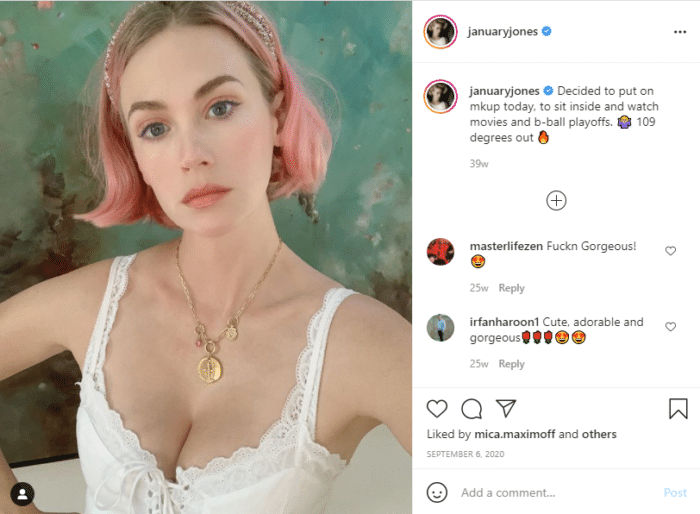Image resolution: width=700 pixels, height=514 pixels.
Task: Like irfanharoon1's comment
Action: 670,327
